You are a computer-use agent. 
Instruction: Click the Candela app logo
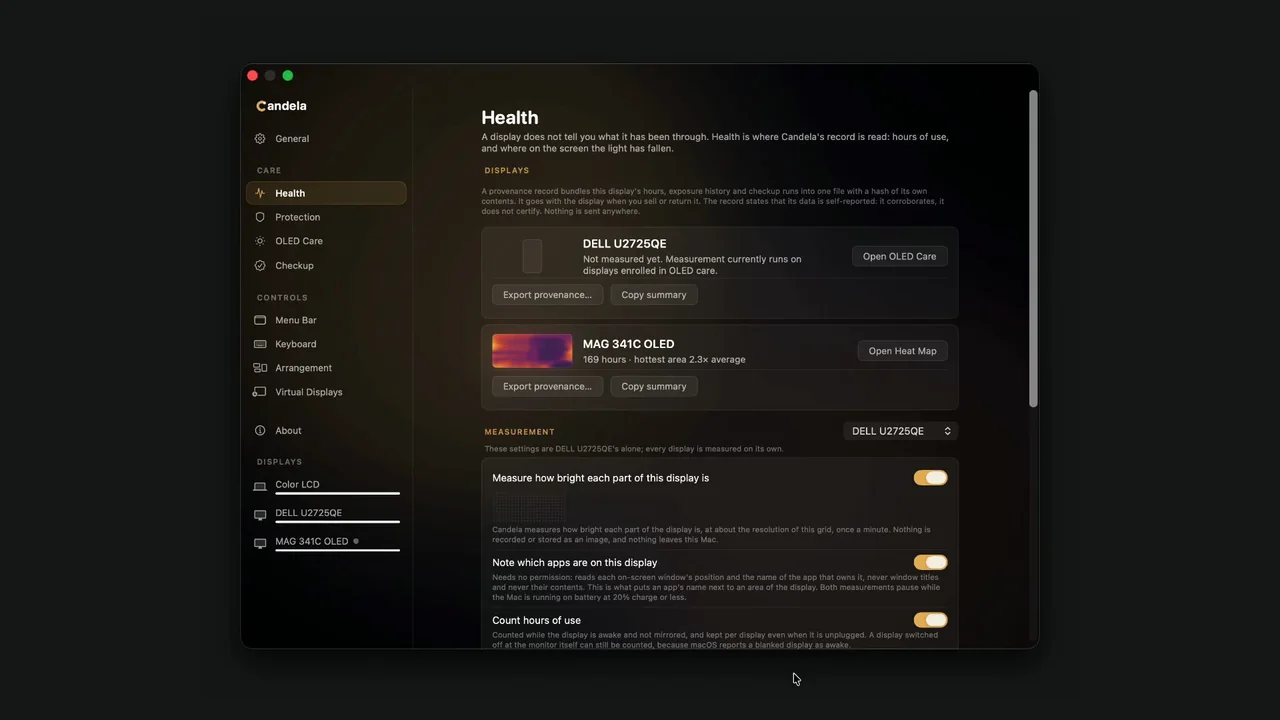pos(281,106)
